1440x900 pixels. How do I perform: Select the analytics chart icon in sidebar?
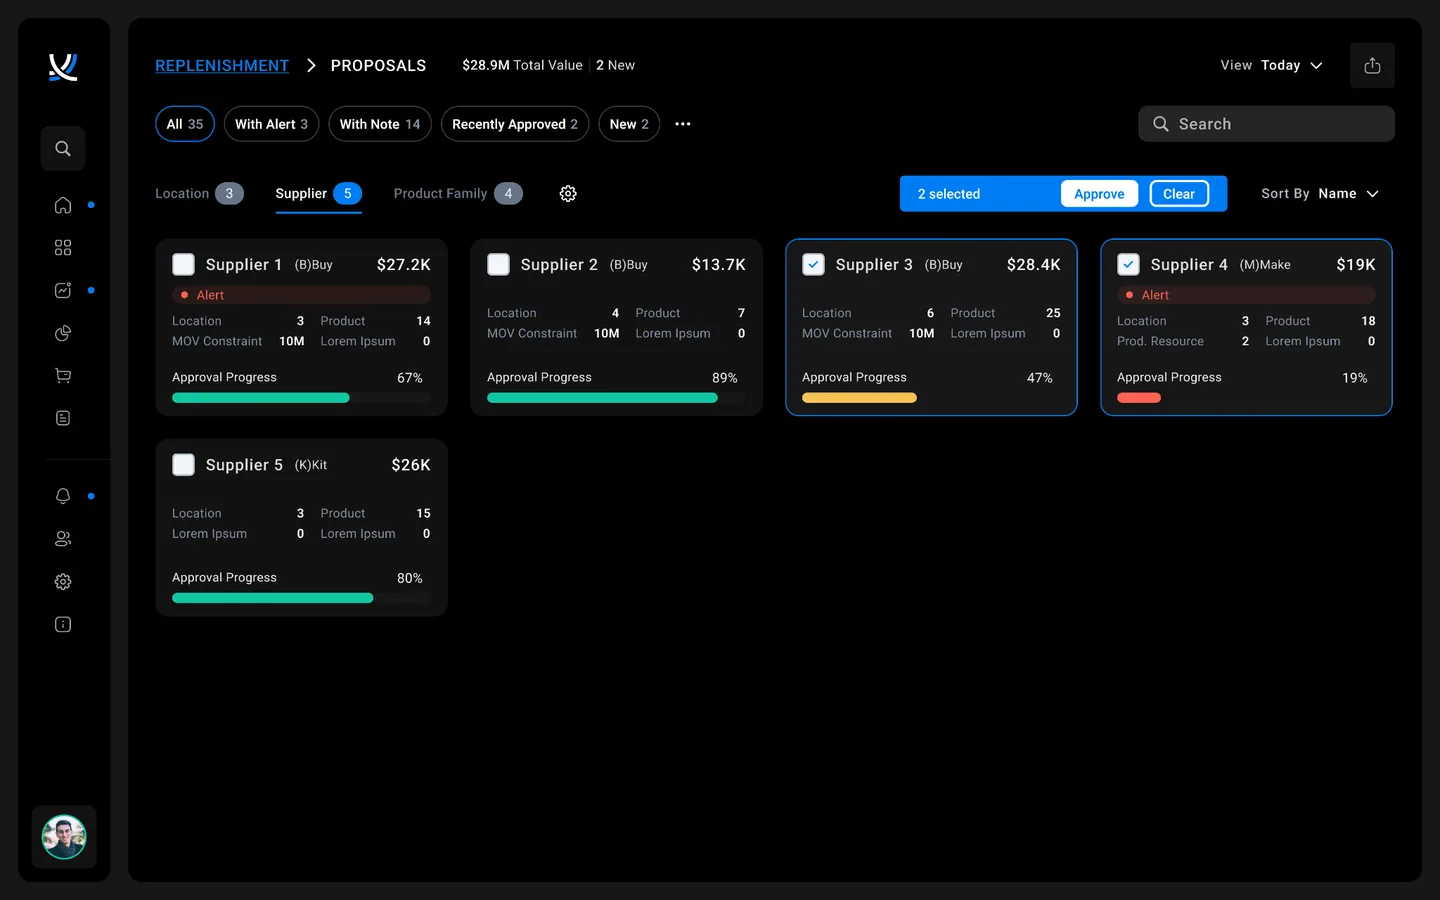pos(62,290)
